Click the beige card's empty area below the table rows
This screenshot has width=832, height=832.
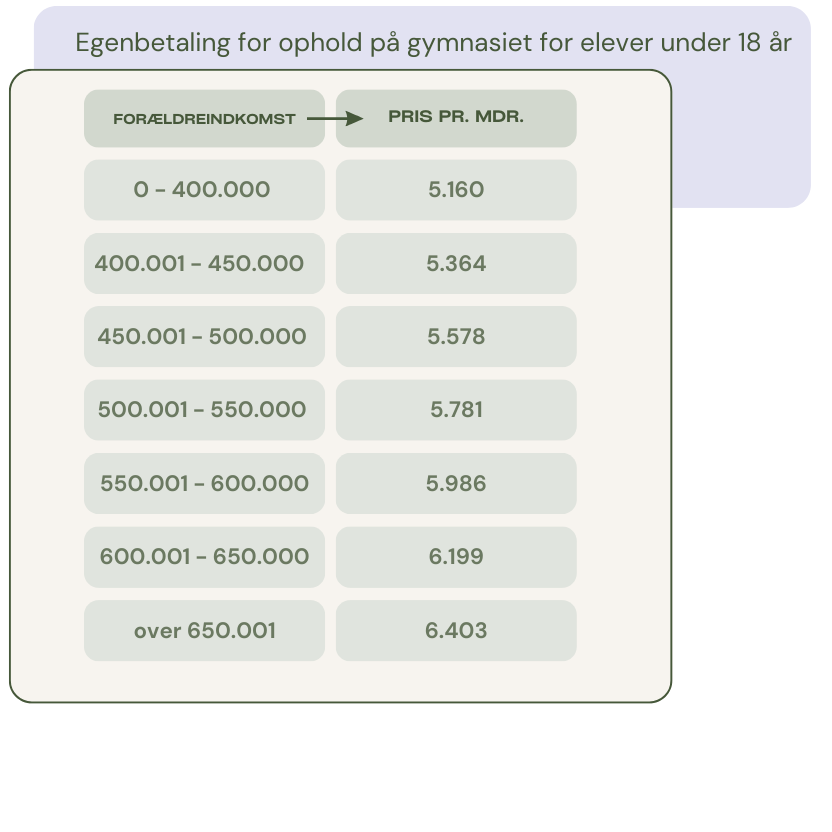(x=340, y=682)
